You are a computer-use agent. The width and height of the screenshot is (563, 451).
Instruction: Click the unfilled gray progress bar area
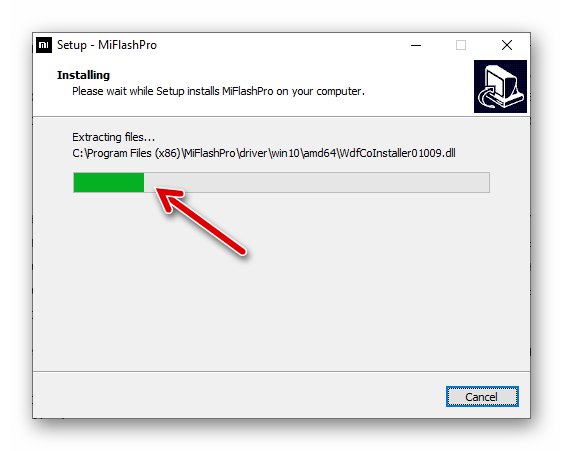316,182
